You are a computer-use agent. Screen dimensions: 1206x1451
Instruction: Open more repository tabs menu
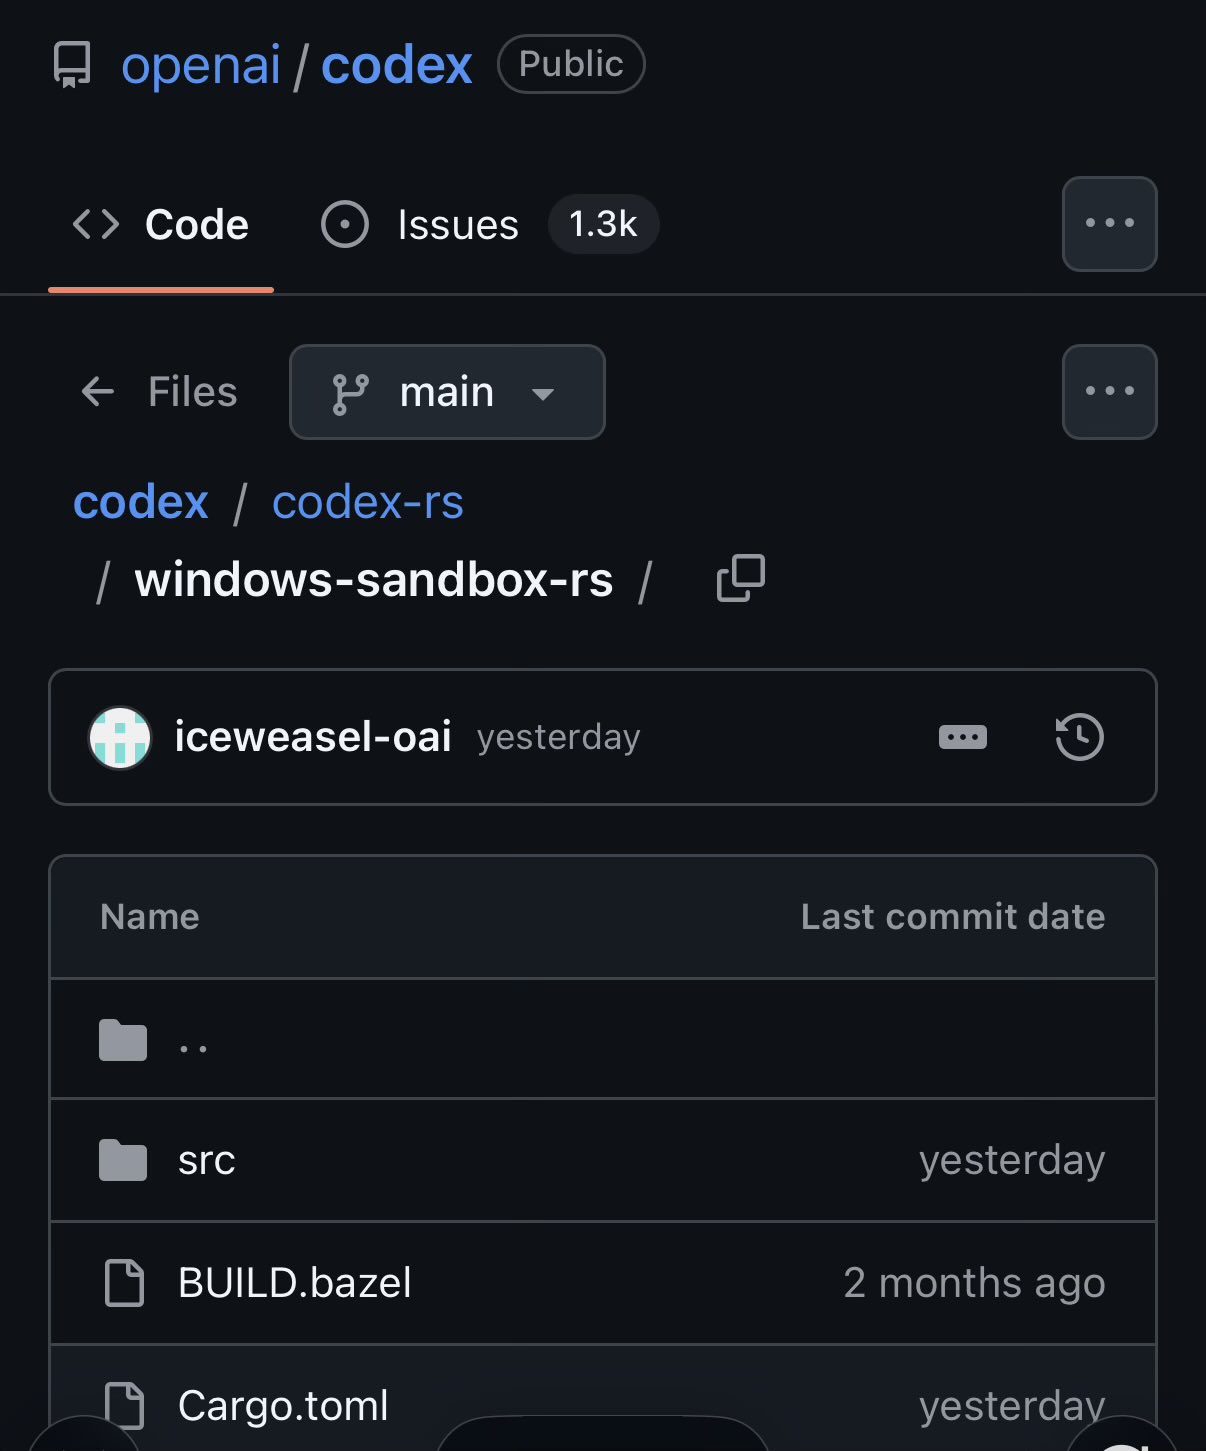(1109, 224)
